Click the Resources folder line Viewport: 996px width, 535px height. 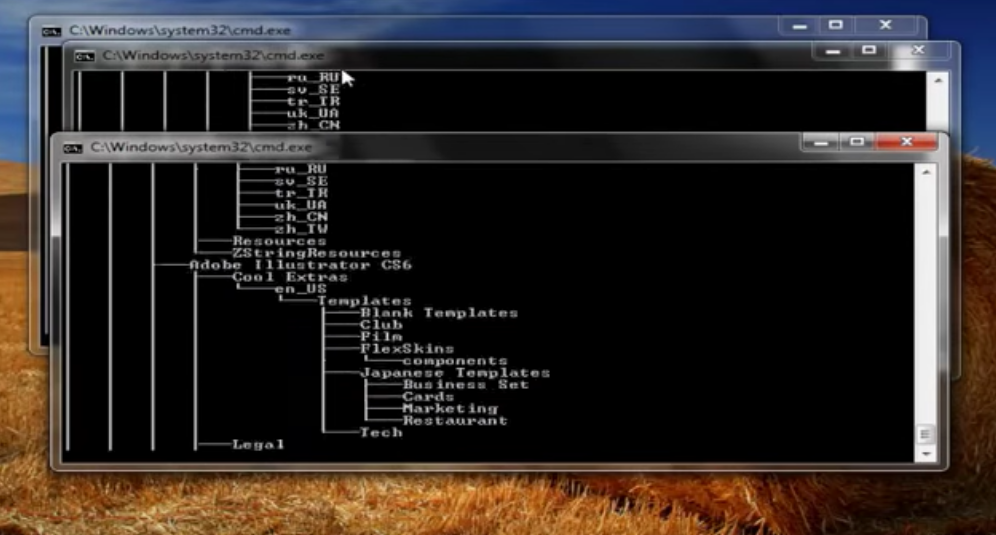coord(279,241)
